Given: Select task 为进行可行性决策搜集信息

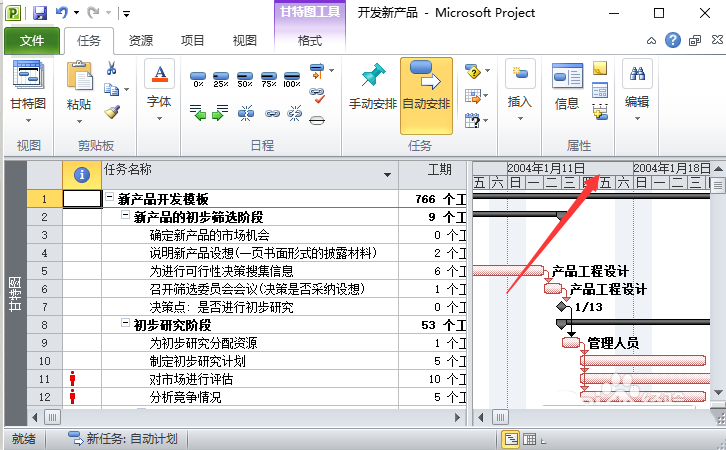Looking at the screenshot, I should point(221,271).
